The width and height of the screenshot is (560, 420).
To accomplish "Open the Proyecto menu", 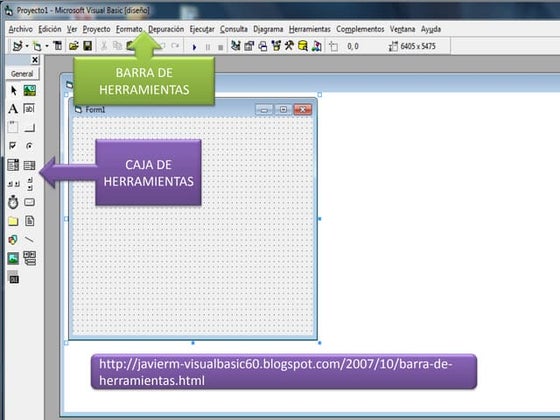I will tap(96, 29).
